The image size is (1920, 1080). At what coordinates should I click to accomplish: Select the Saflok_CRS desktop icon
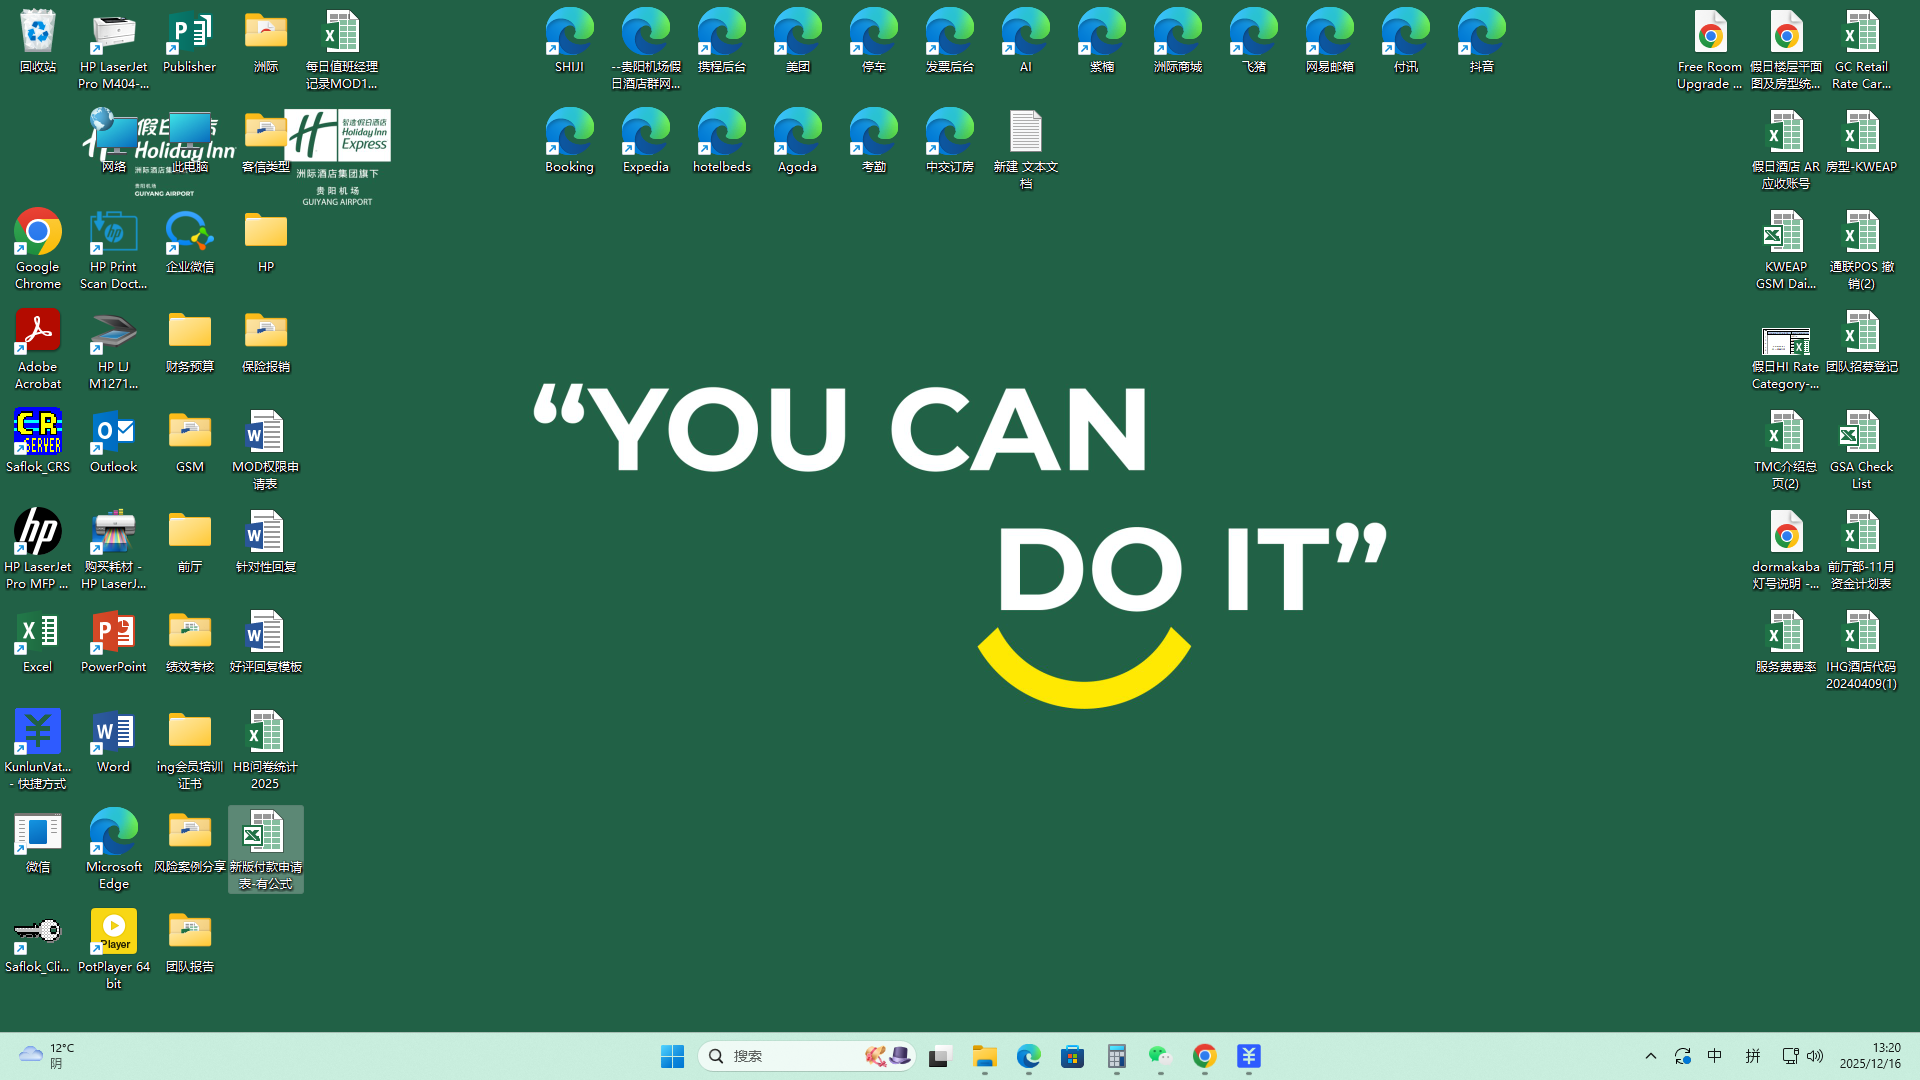pos(37,440)
